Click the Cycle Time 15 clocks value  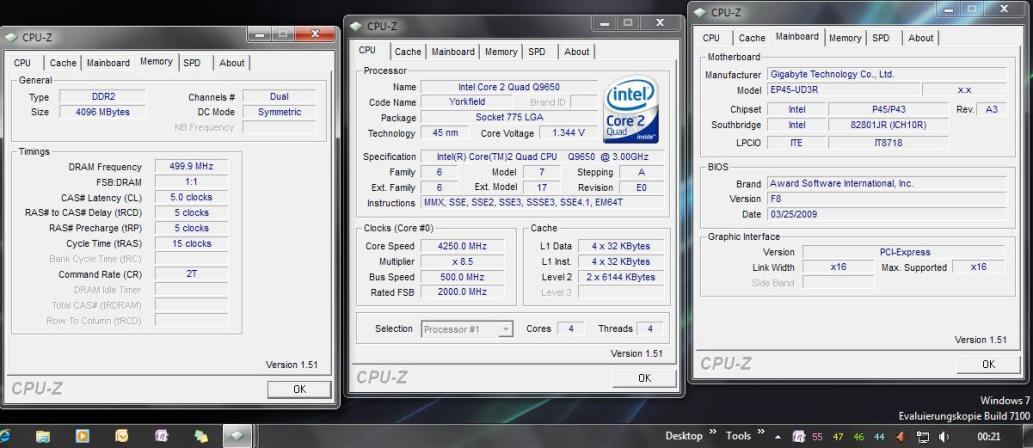pos(192,243)
